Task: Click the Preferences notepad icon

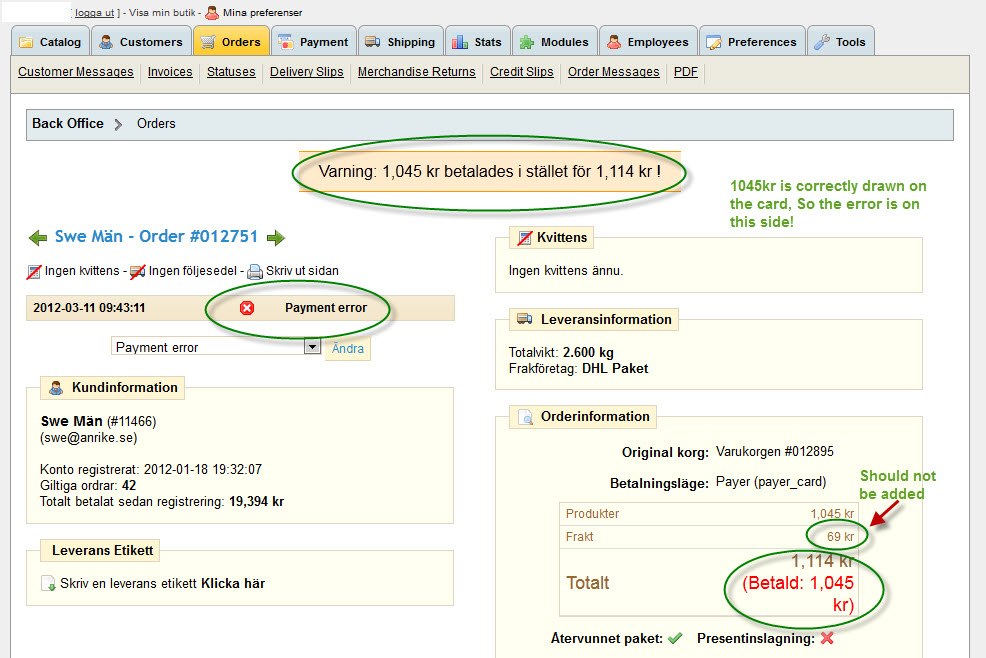Action: [x=714, y=42]
